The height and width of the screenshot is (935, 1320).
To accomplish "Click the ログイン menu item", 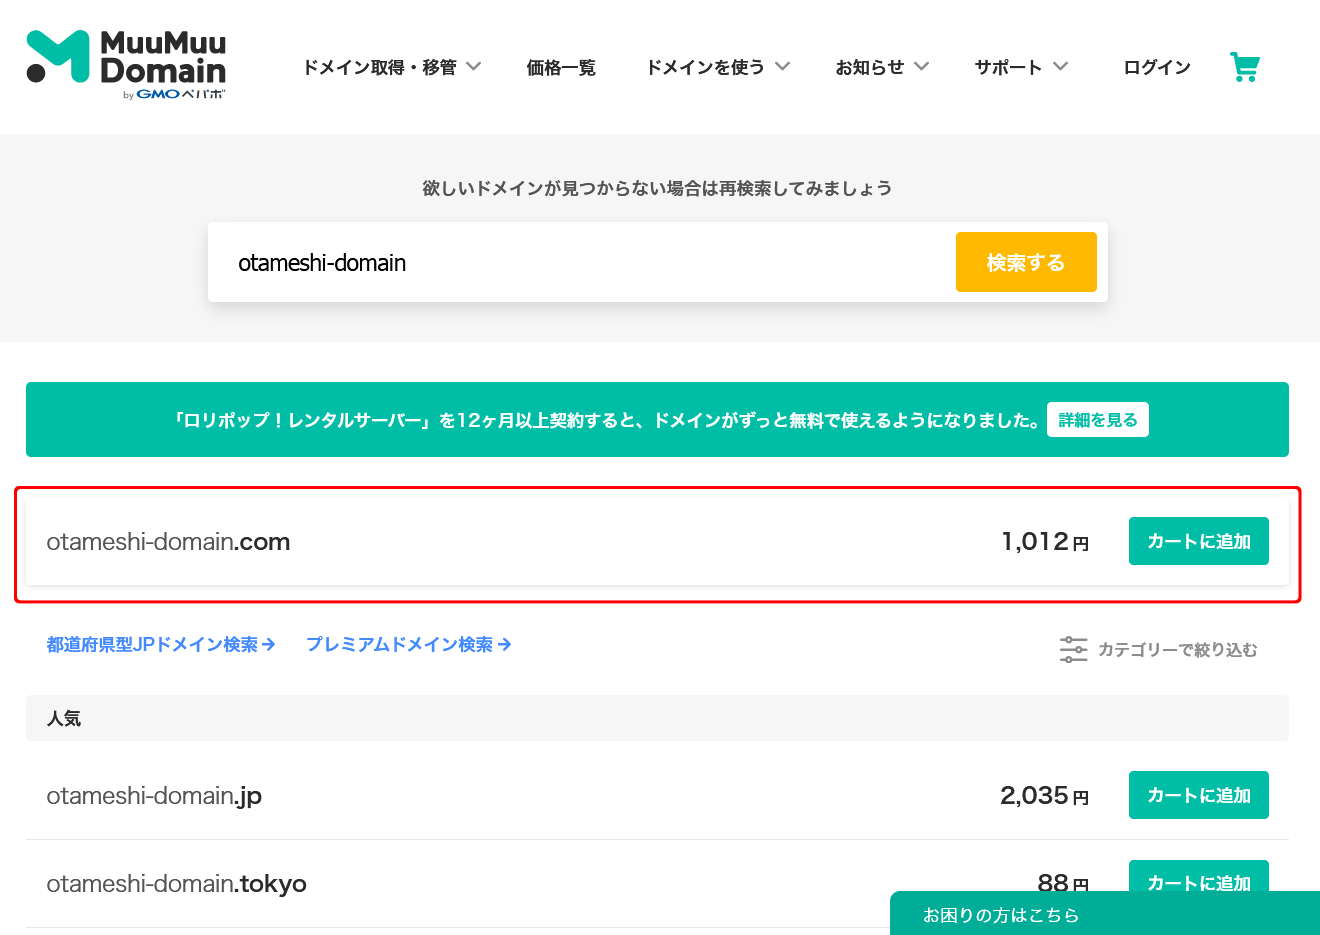I will pyautogui.click(x=1157, y=67).
